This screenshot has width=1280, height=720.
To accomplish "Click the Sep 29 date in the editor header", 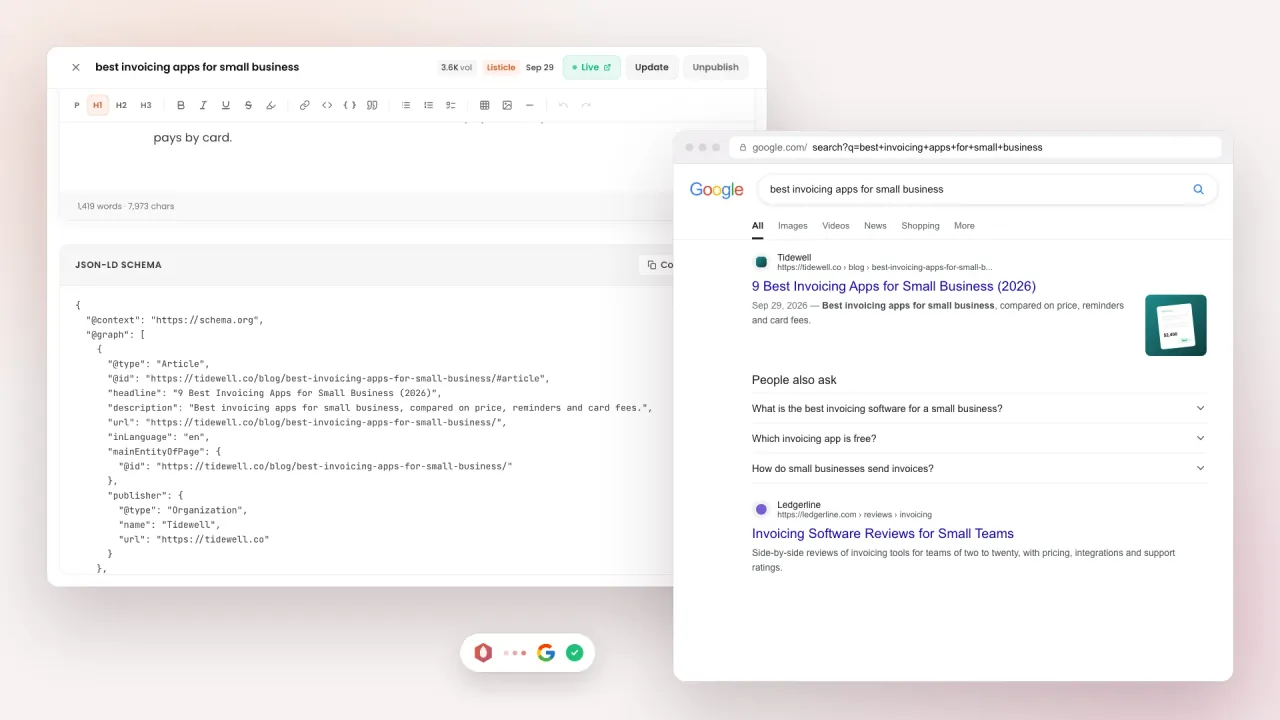I will click(x=540, y=67).
